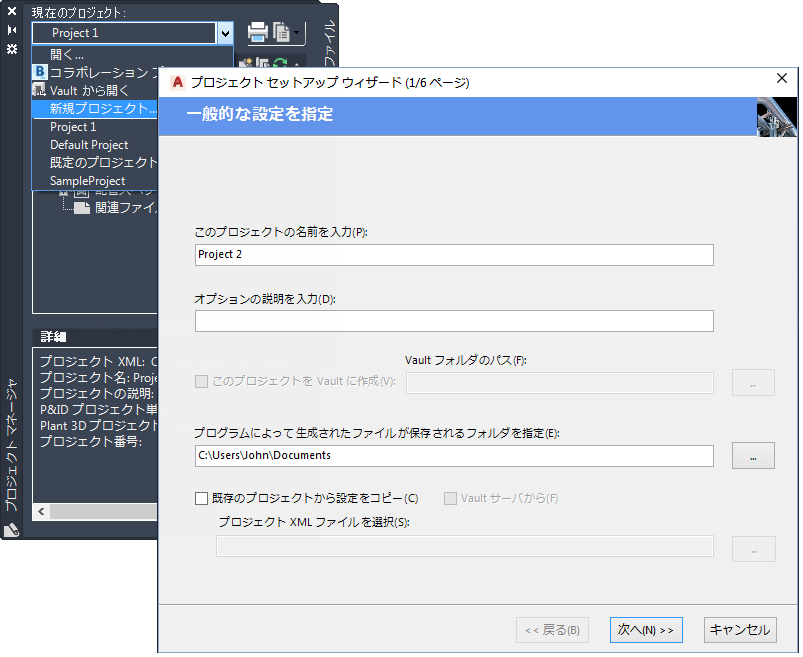Toggle the 'Vault サーバから' checkbox
Viewport: 803px width, 657px height.
tap(450, 498)
